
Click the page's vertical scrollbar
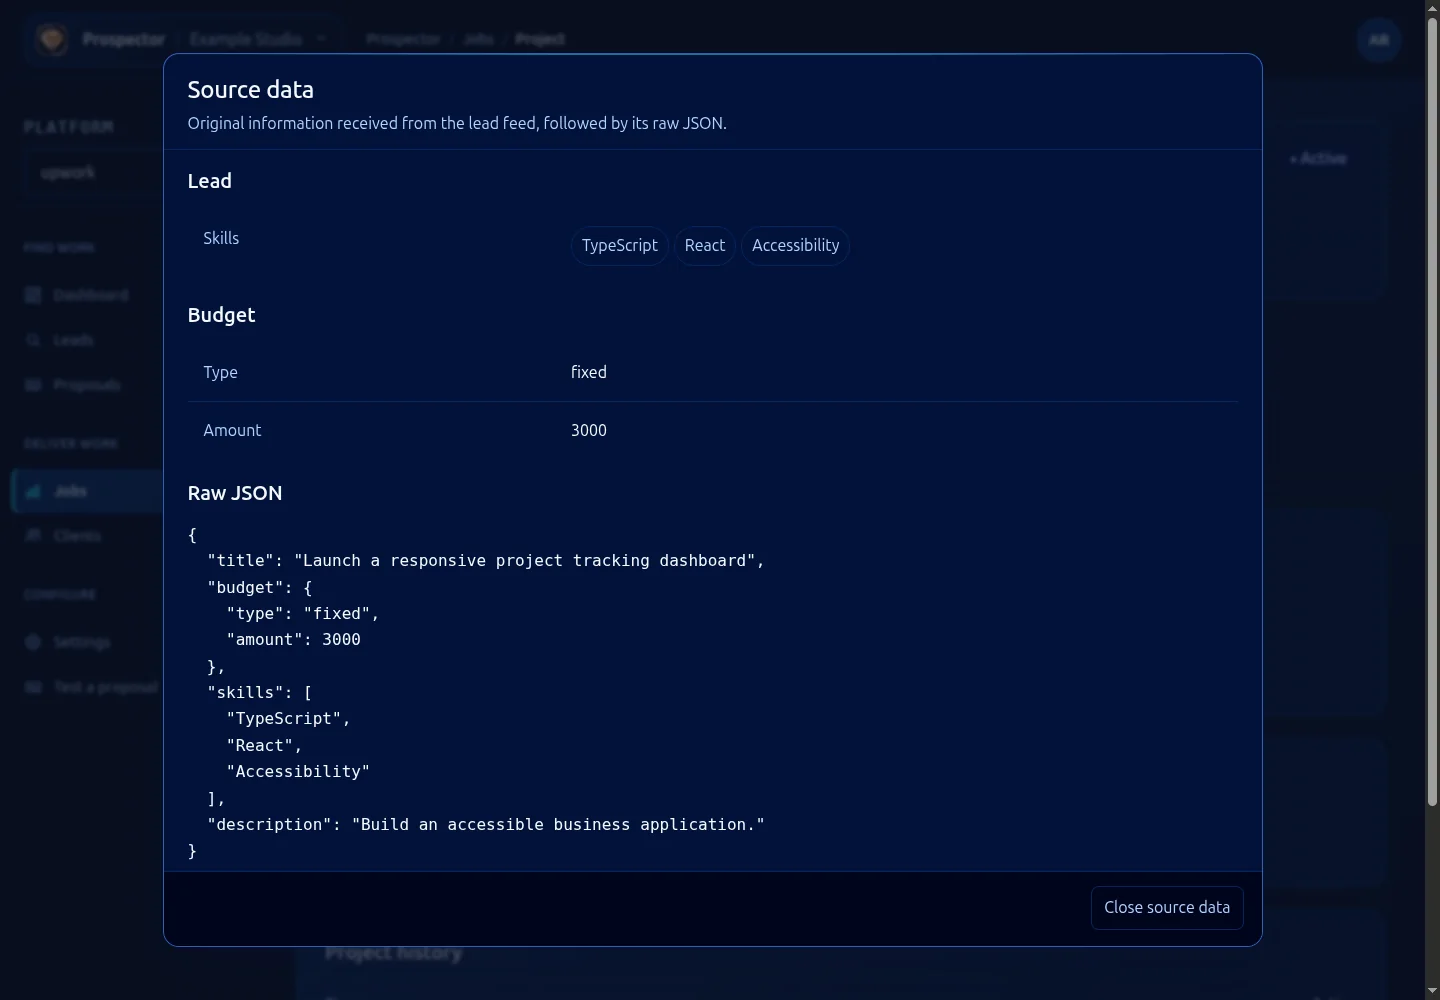1432,410
